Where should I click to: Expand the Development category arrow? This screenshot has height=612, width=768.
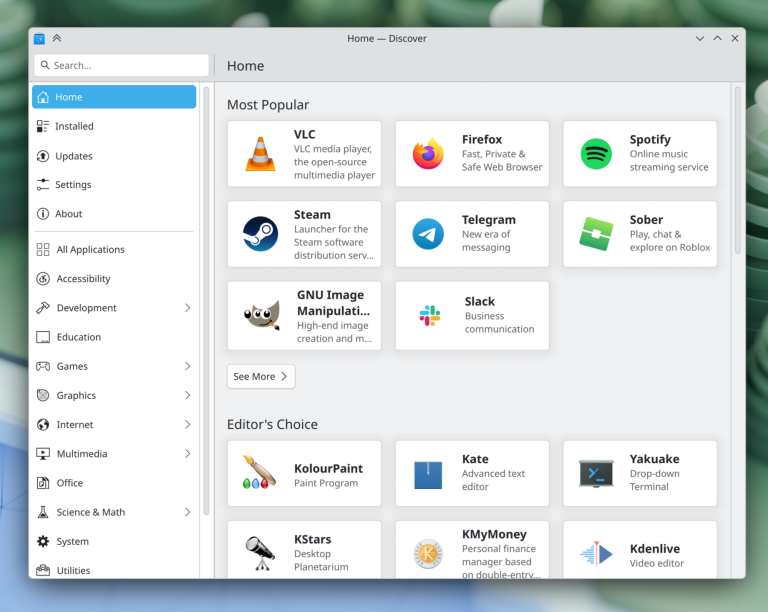pyautogui.click(x=188, y=308)
